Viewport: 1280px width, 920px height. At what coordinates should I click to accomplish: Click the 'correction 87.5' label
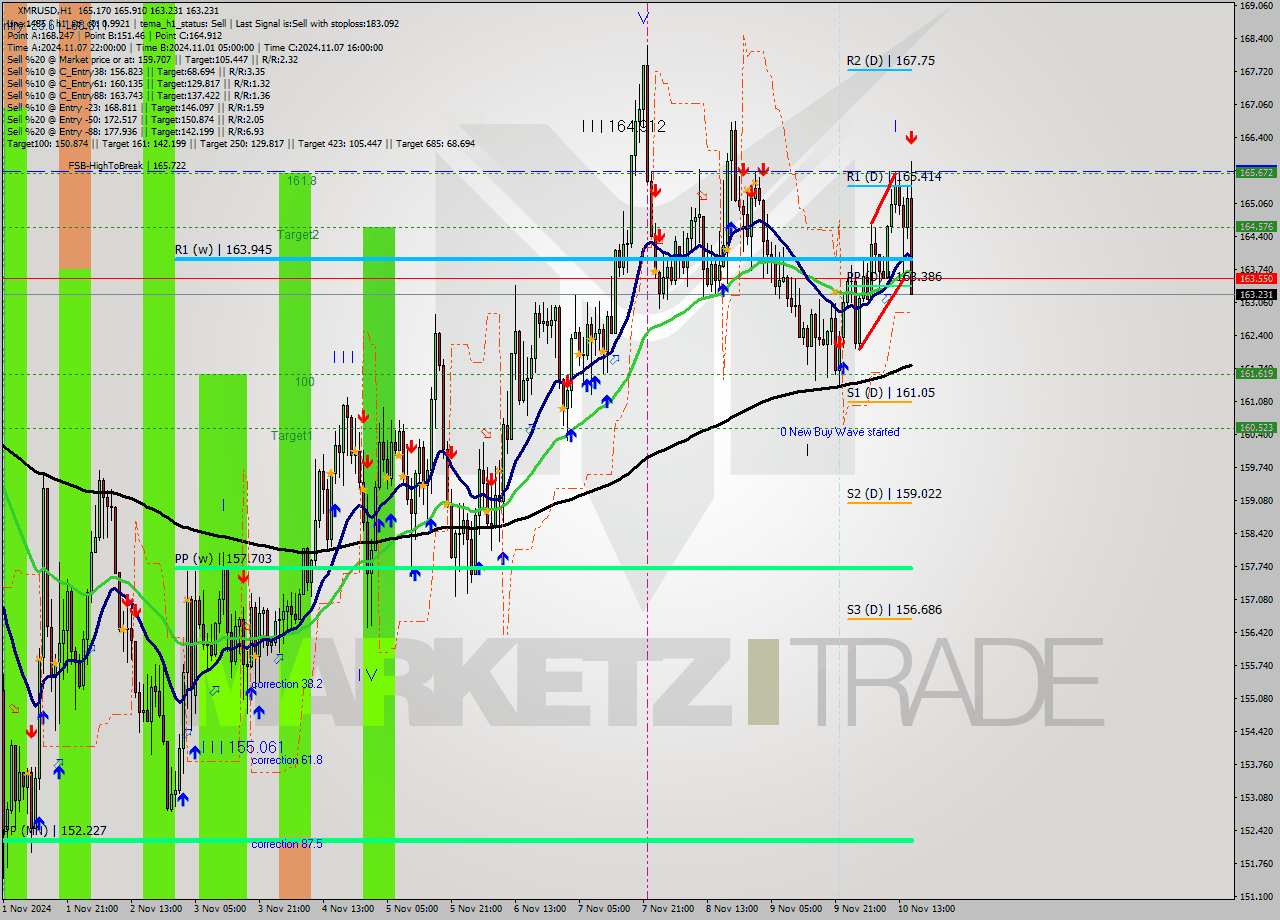point(287,844)
